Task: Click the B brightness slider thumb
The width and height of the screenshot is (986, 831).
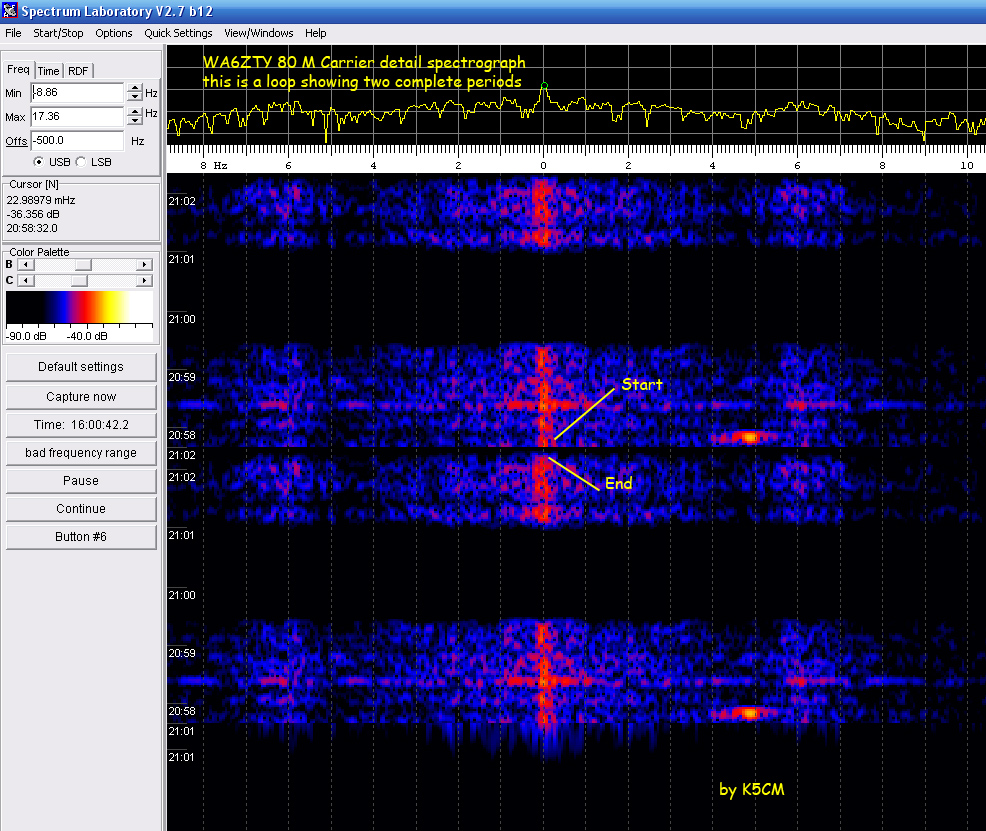Action: pyautogui.click(x=83, y=265)
